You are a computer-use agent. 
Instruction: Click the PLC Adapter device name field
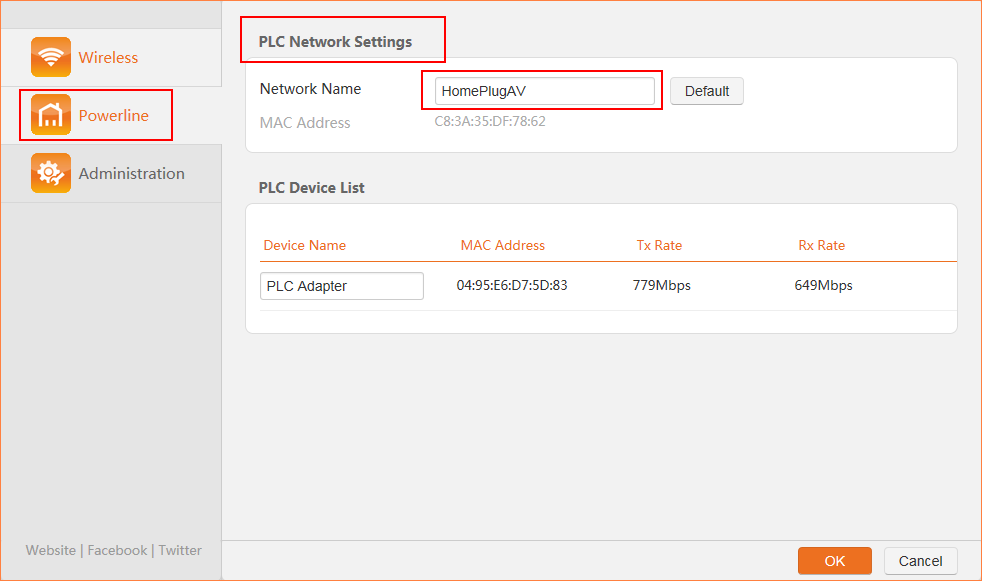pos(341,286)
